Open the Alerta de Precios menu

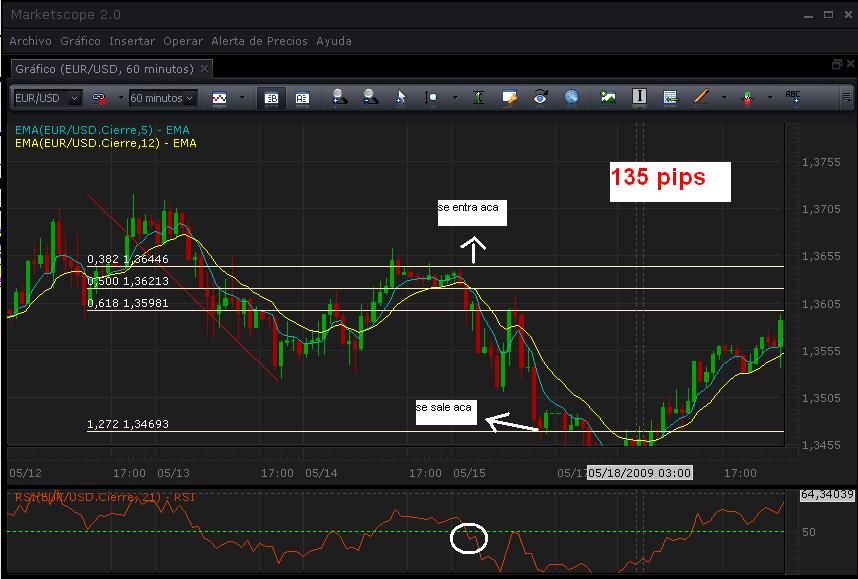click(259, 41)
